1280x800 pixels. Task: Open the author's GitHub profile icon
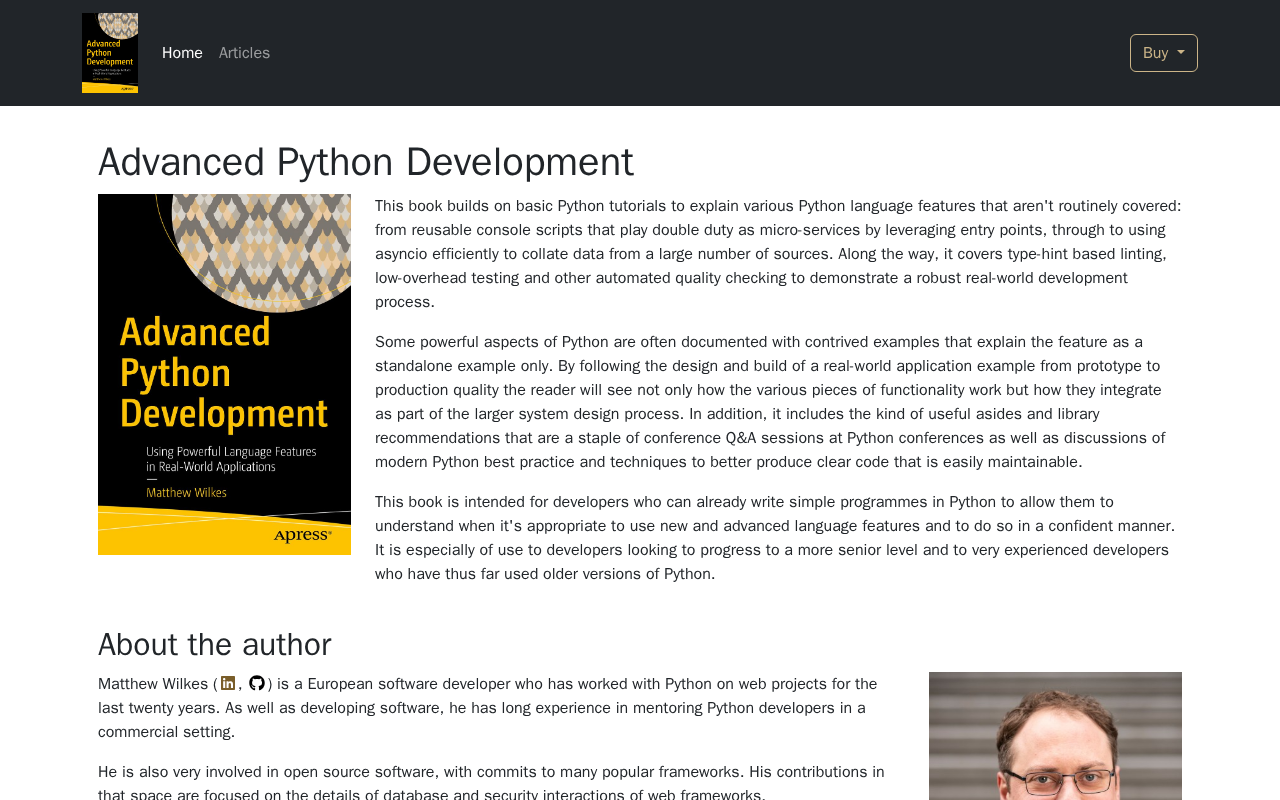(257, 683)
